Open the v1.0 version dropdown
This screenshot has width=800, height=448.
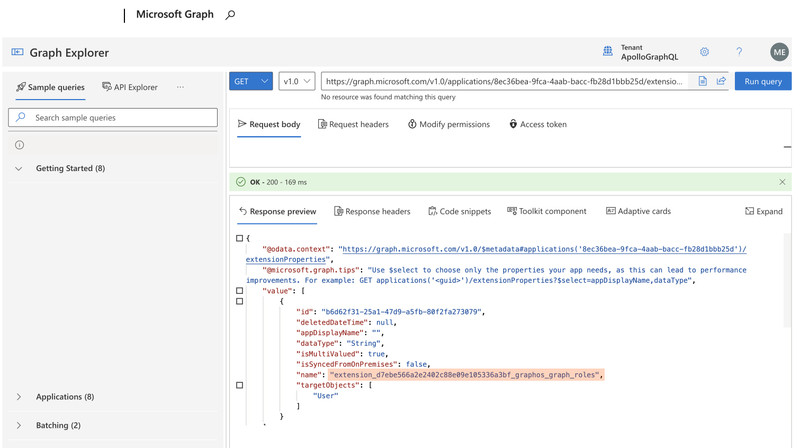pos(297,81)
